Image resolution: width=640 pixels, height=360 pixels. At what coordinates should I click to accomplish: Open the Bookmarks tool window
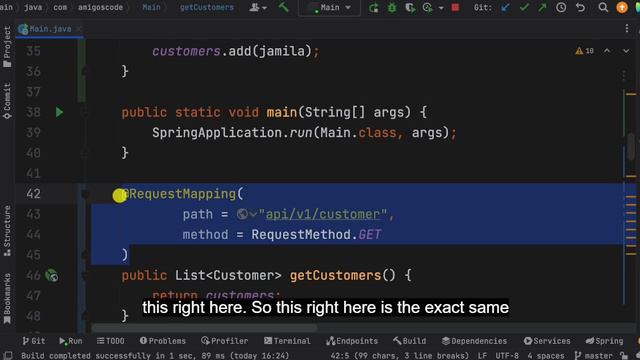tap(7, 299)
